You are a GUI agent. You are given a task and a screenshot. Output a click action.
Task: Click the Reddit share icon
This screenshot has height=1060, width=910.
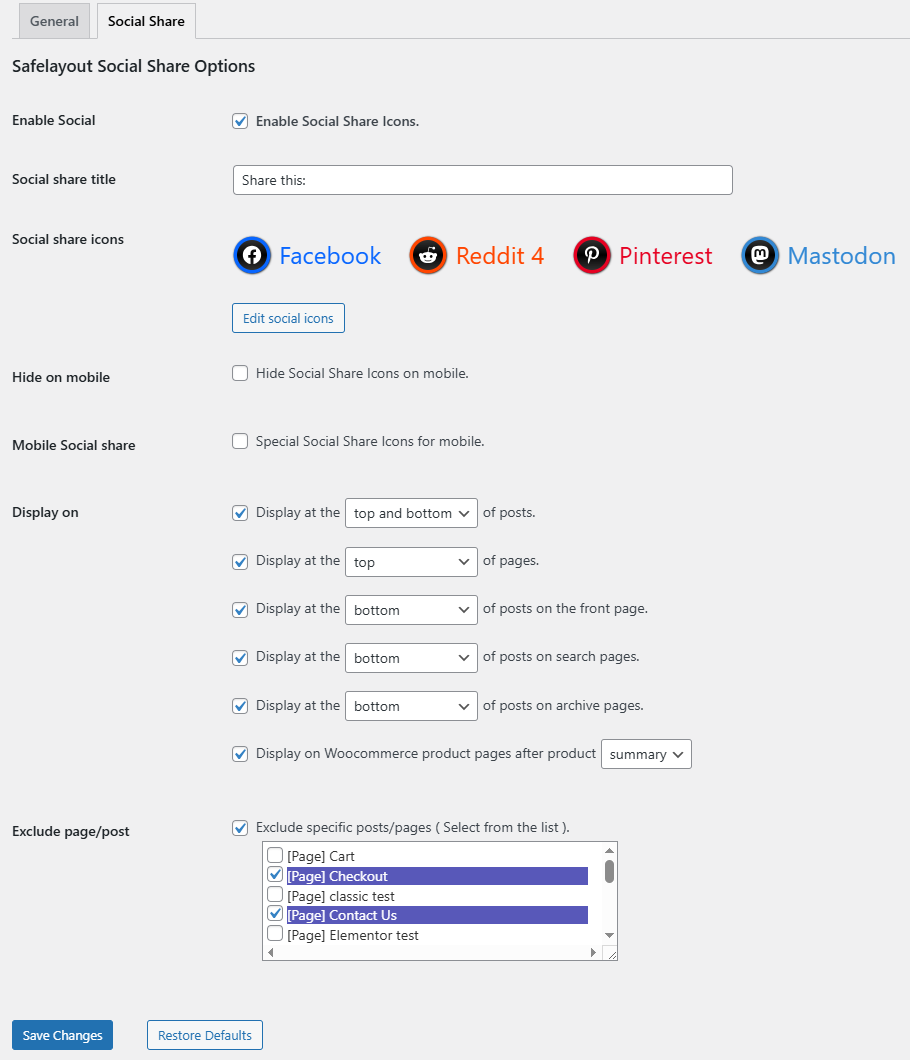(x=428, y=256)
